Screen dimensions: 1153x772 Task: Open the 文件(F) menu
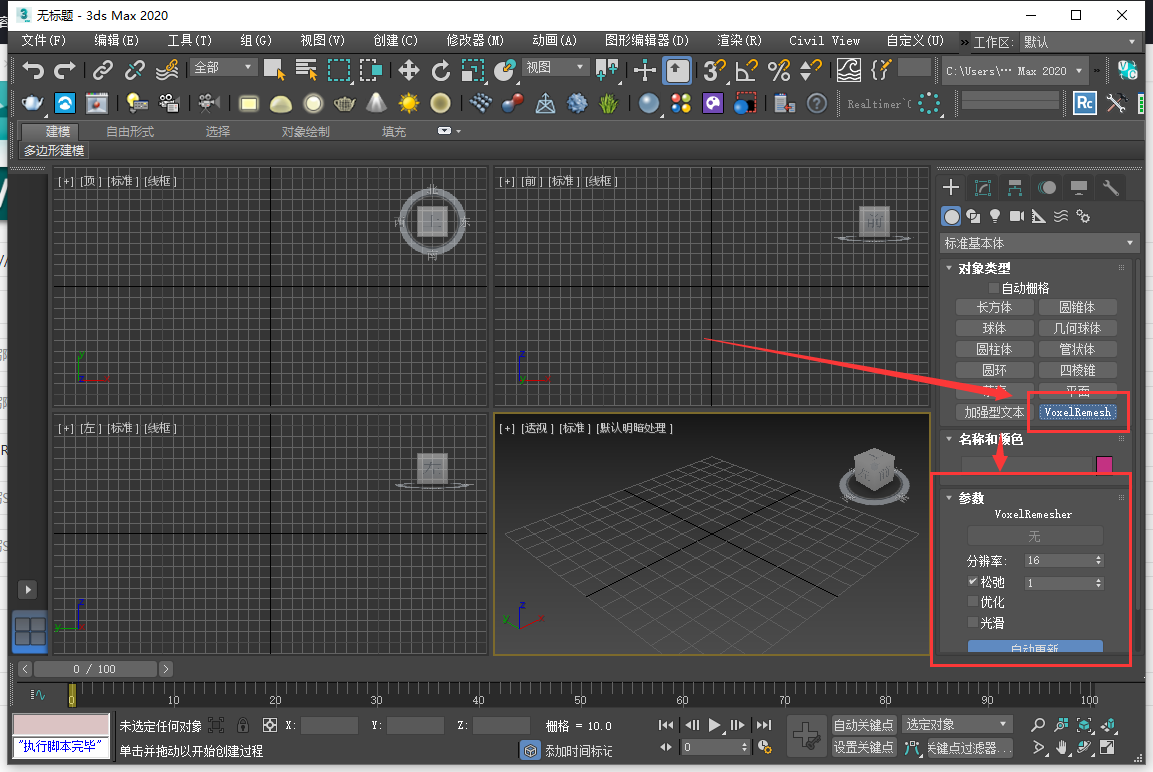click(43, 40)
